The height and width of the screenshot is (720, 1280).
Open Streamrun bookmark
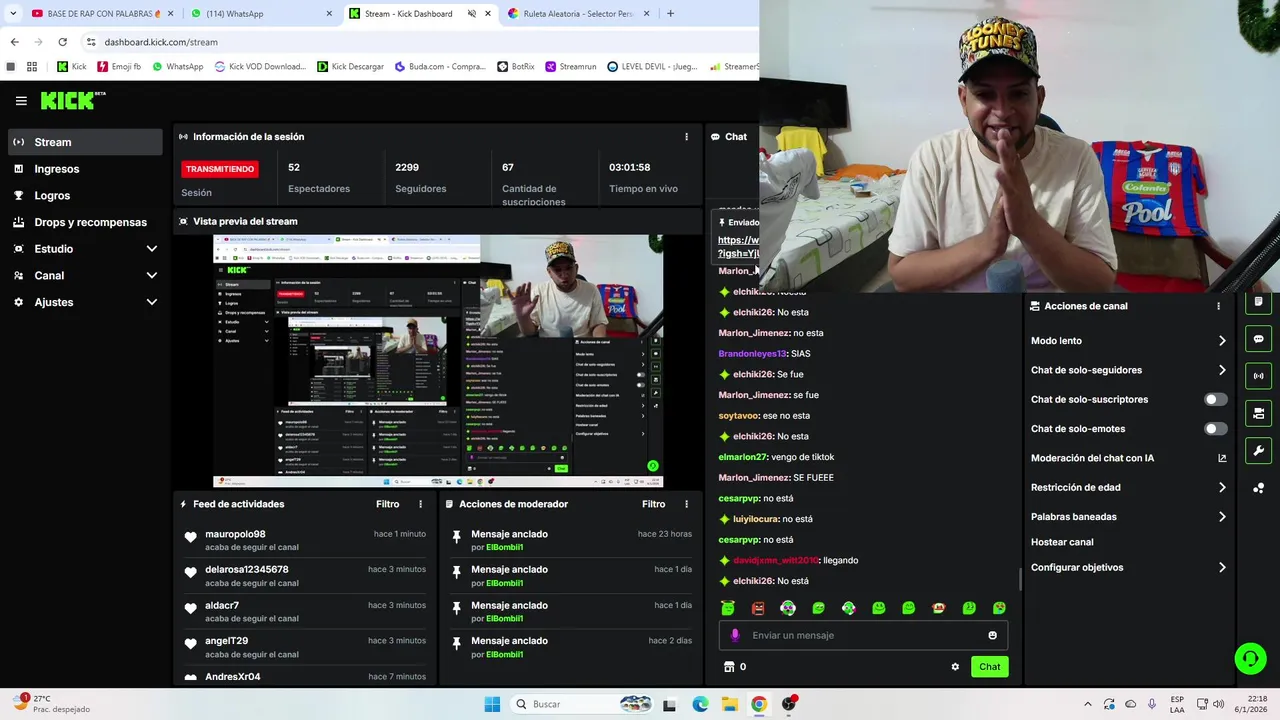571,67
